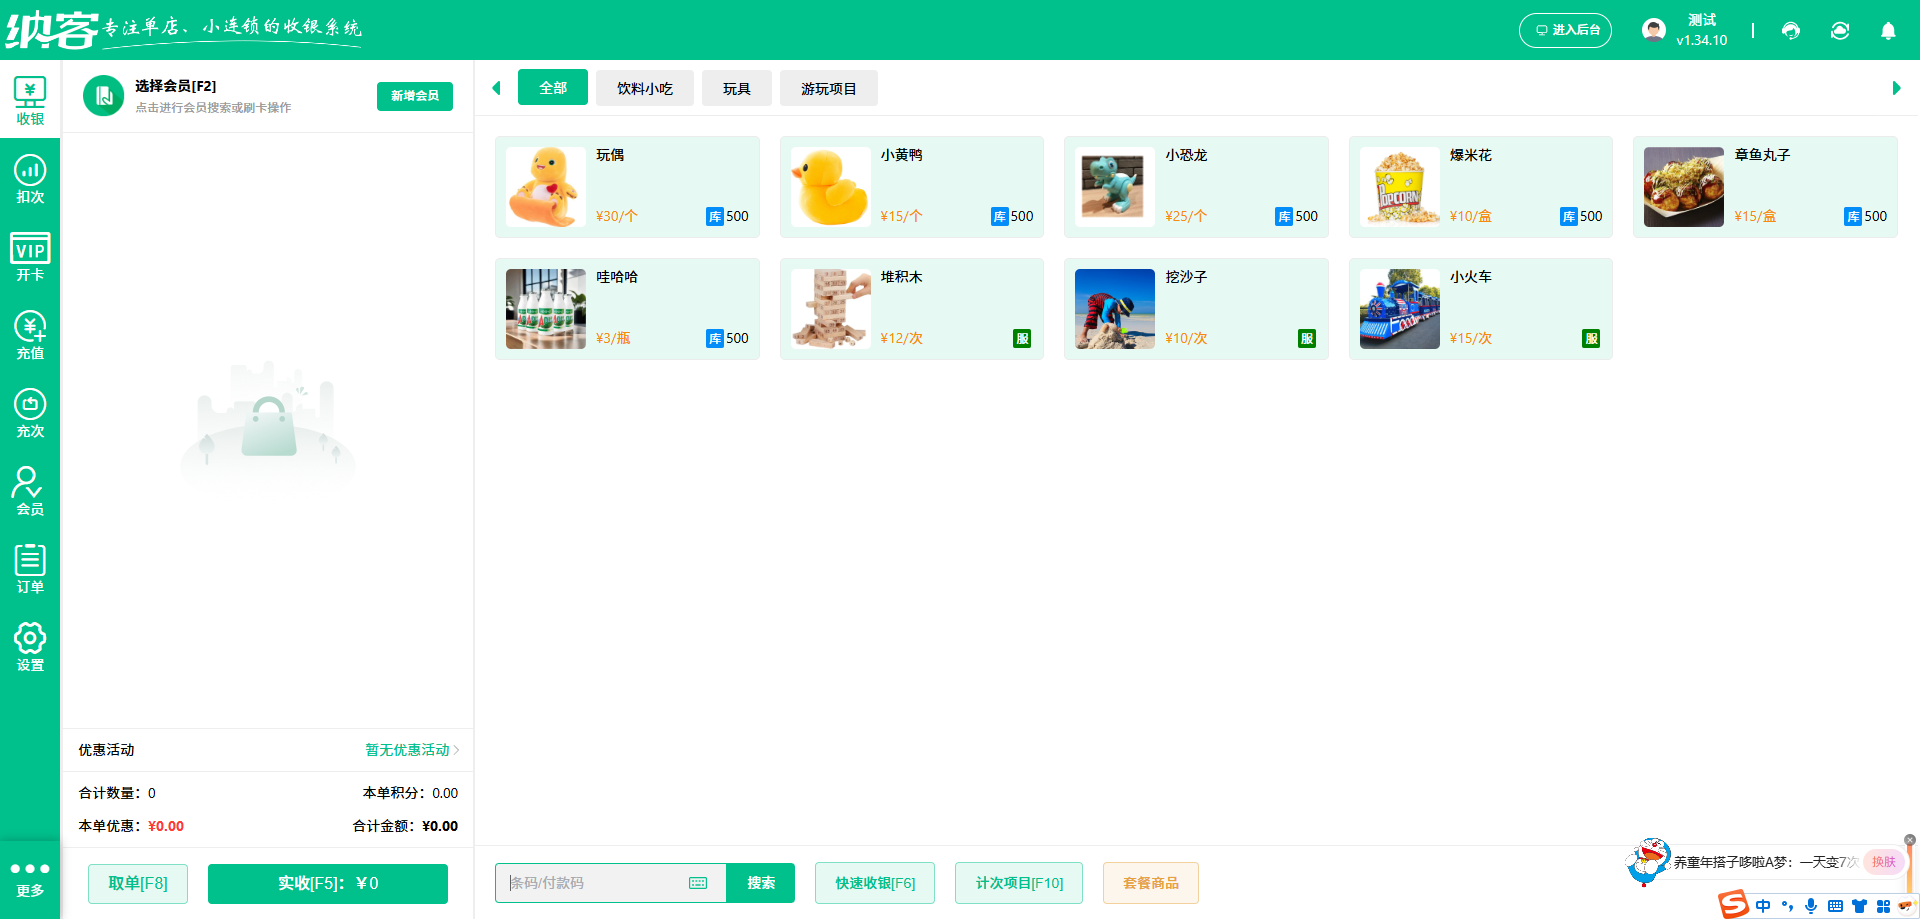Image resolution: width=1920 pixels, height=919 pixels.
Task: Select the 收银 cashier sidebar icon
Action: coord(30,97)
